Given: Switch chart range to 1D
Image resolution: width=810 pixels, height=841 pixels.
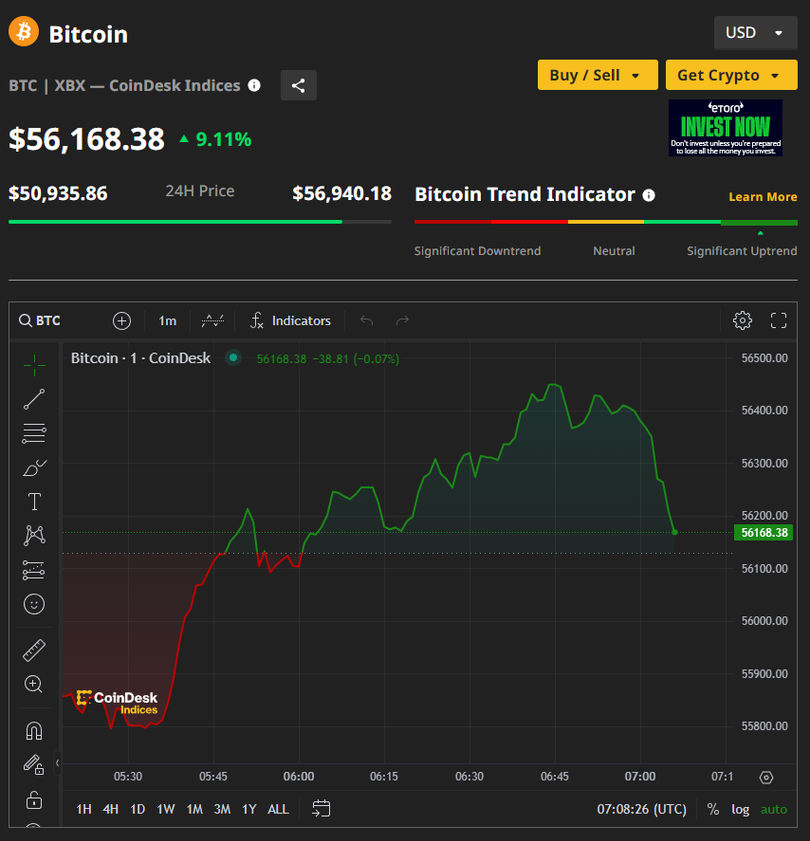Looking at the screenshot, I should (x=138, y=809).
